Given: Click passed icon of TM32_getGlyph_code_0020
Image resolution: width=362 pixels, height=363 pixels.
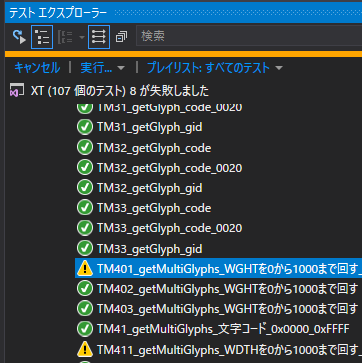Looking at the screenshot, I should [85, 168].
